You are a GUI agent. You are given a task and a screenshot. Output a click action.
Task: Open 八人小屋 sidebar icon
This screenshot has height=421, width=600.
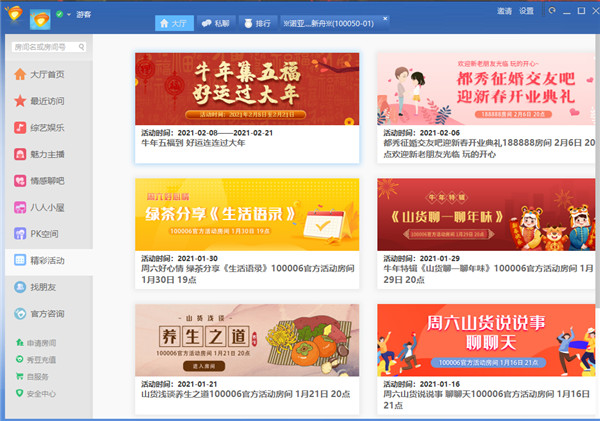pyautogui.click(x=20, y=207)
